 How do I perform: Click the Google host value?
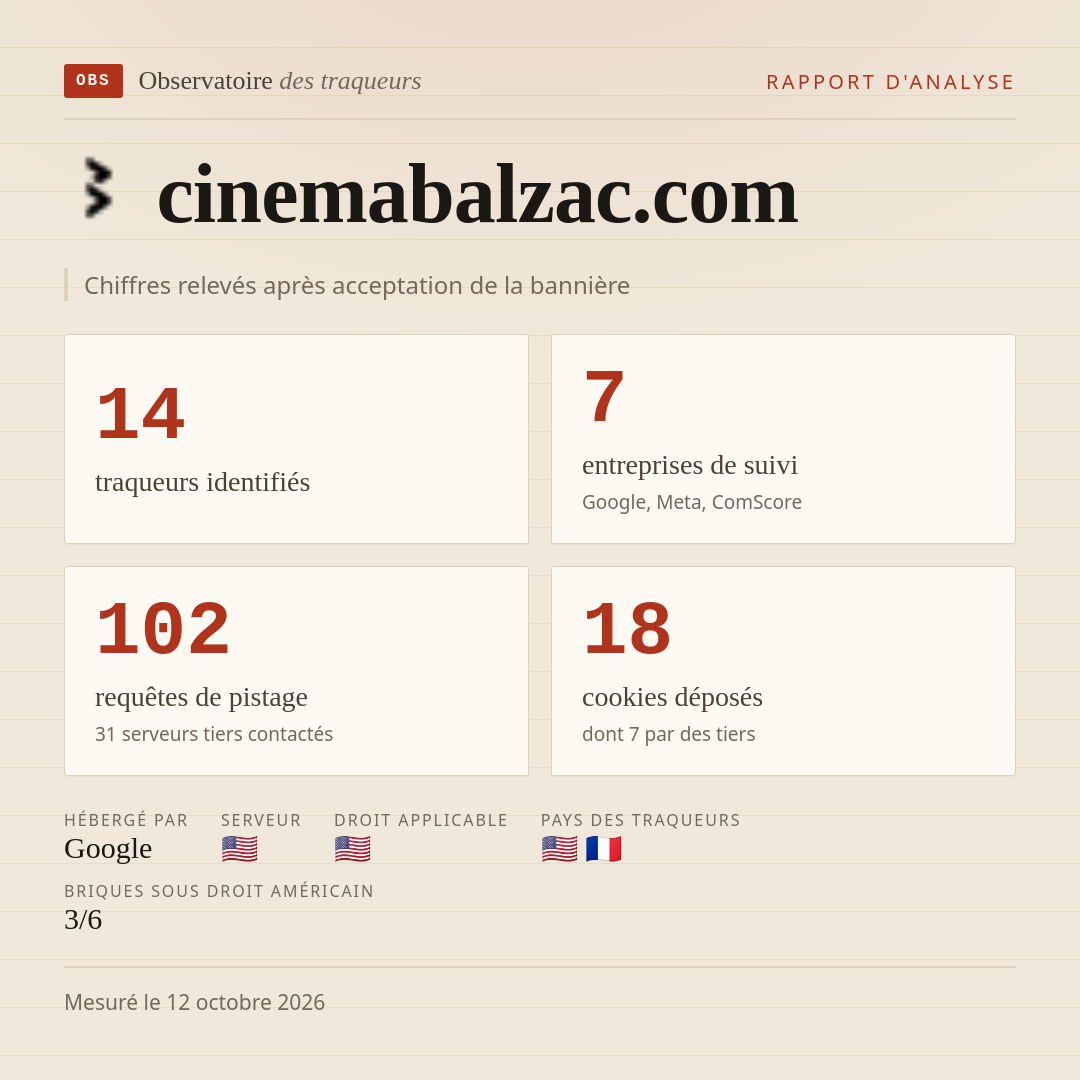(108, 849)
